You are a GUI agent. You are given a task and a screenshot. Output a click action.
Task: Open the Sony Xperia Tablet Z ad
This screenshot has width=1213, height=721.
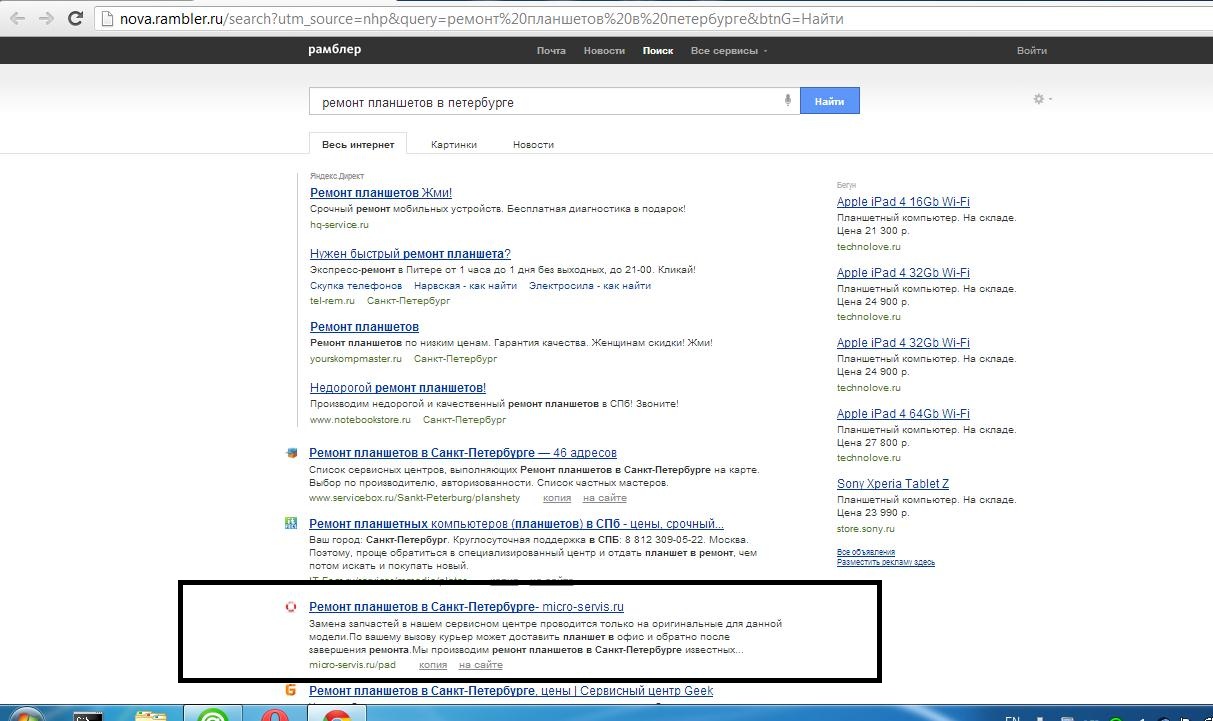[893, 484]
